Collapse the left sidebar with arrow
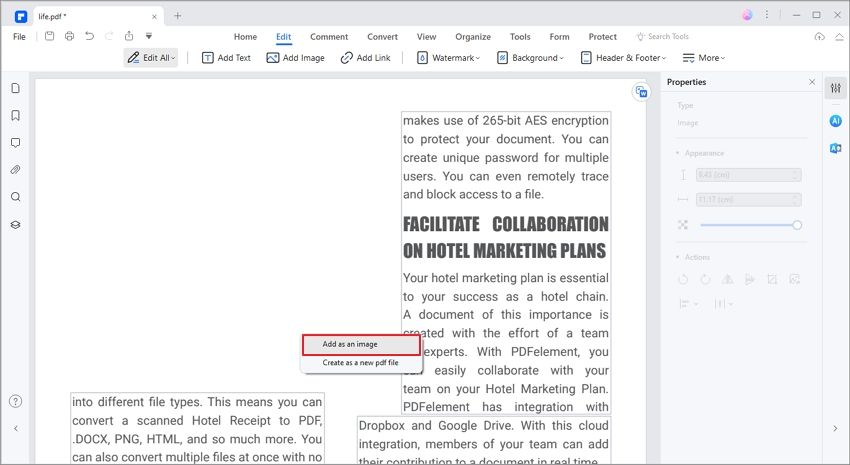 [x=16, y=428]
